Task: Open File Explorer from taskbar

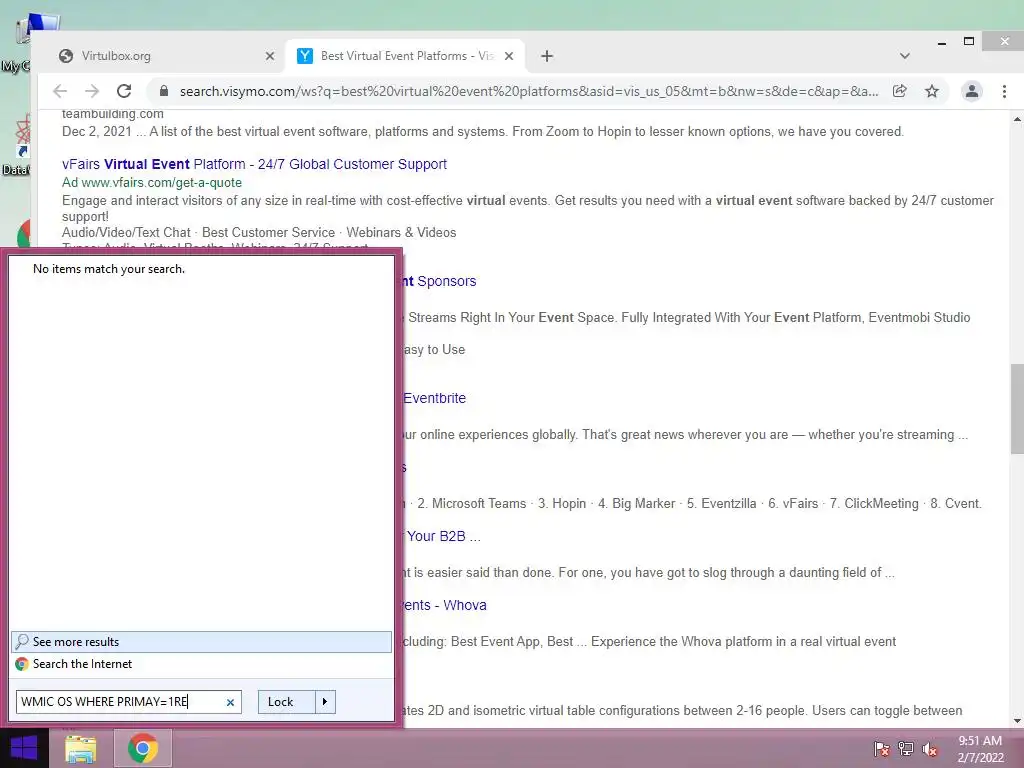Action: tap(81, 748)
